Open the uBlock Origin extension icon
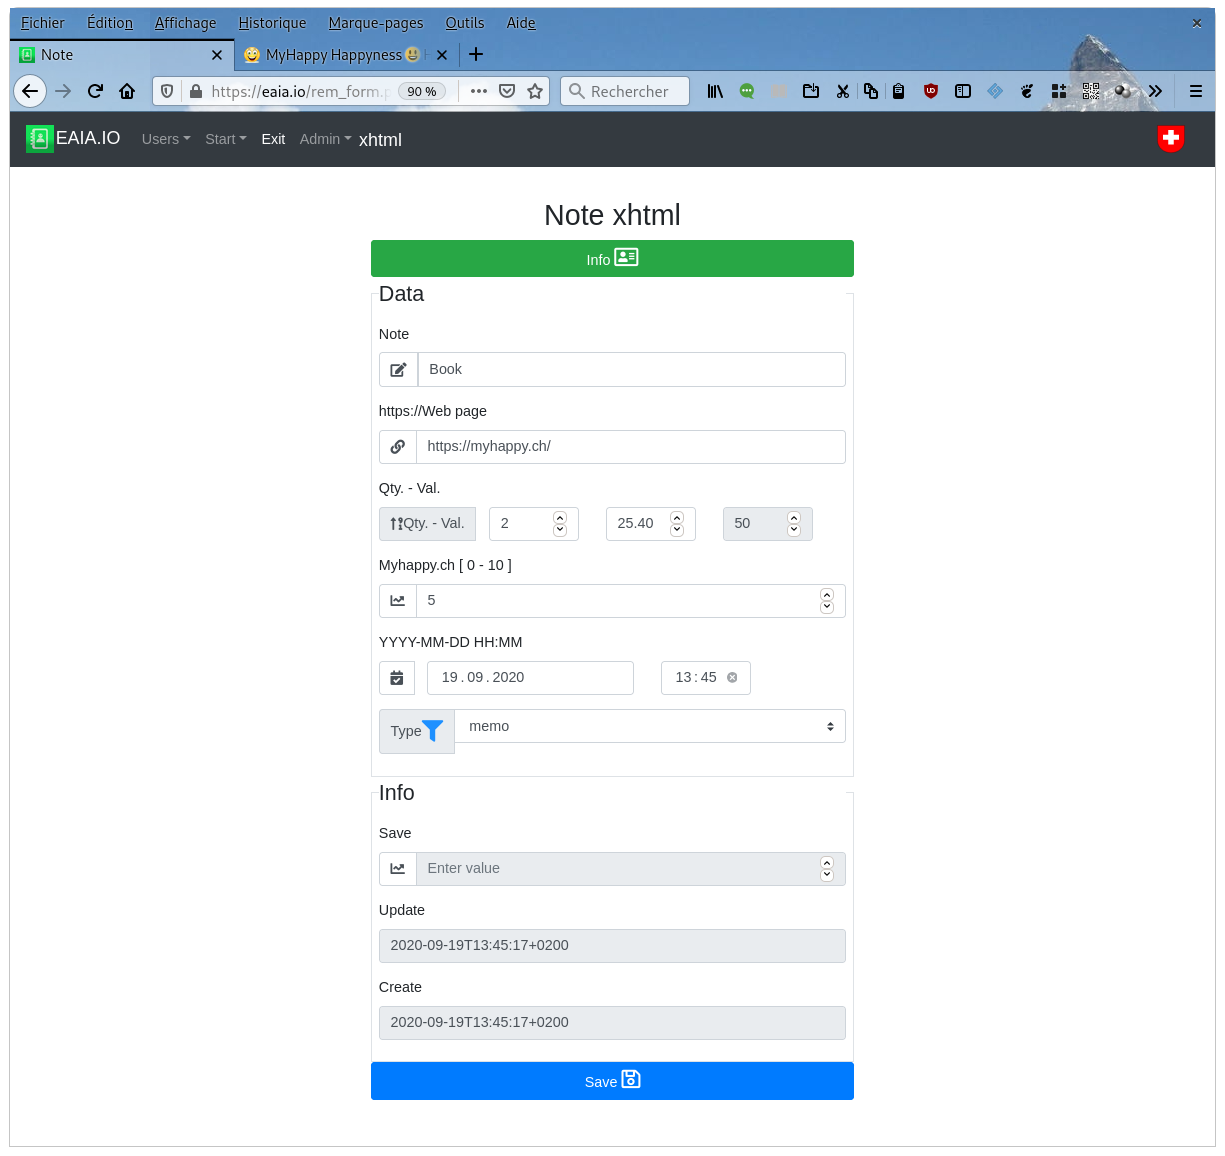This screenshot has width=1225, height=1156. pos(930,91)
